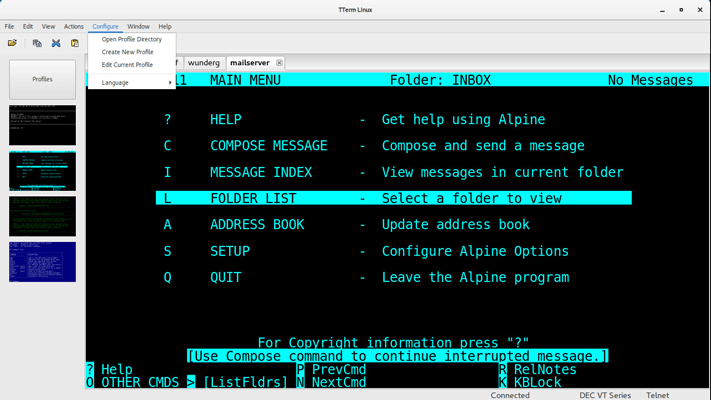This screenshot has width=711, height=400.
Task: Click the KBLock command
Action: point(530,382)
